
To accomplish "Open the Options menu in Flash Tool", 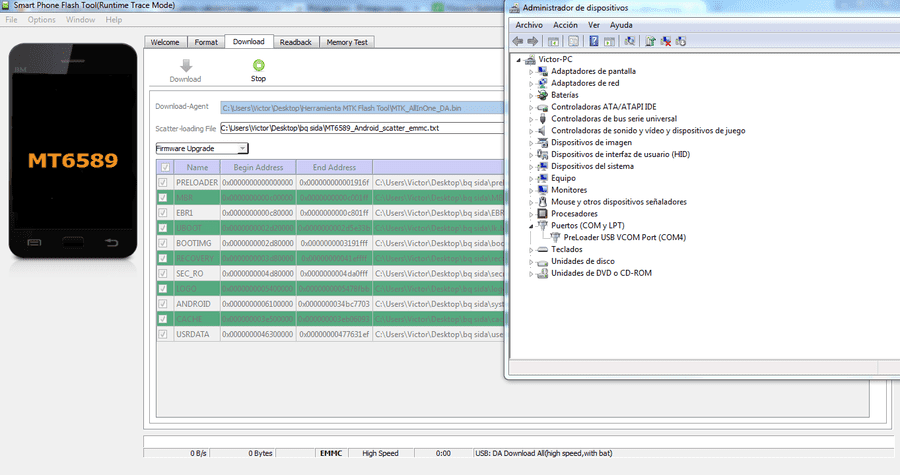I will point(42,20).
